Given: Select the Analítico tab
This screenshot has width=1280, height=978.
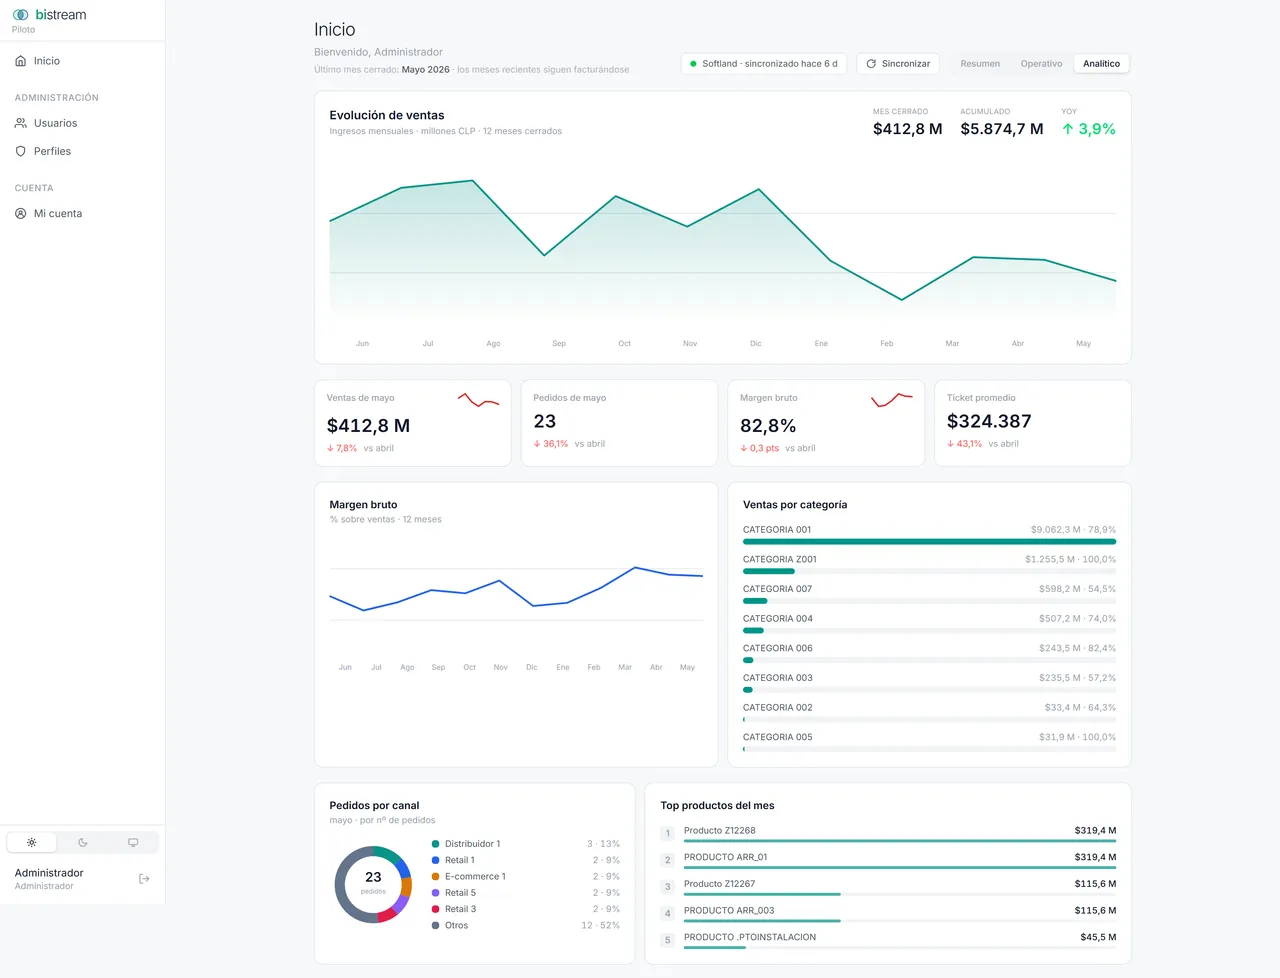Looking at the screenshot, I should click(1101, 63).
